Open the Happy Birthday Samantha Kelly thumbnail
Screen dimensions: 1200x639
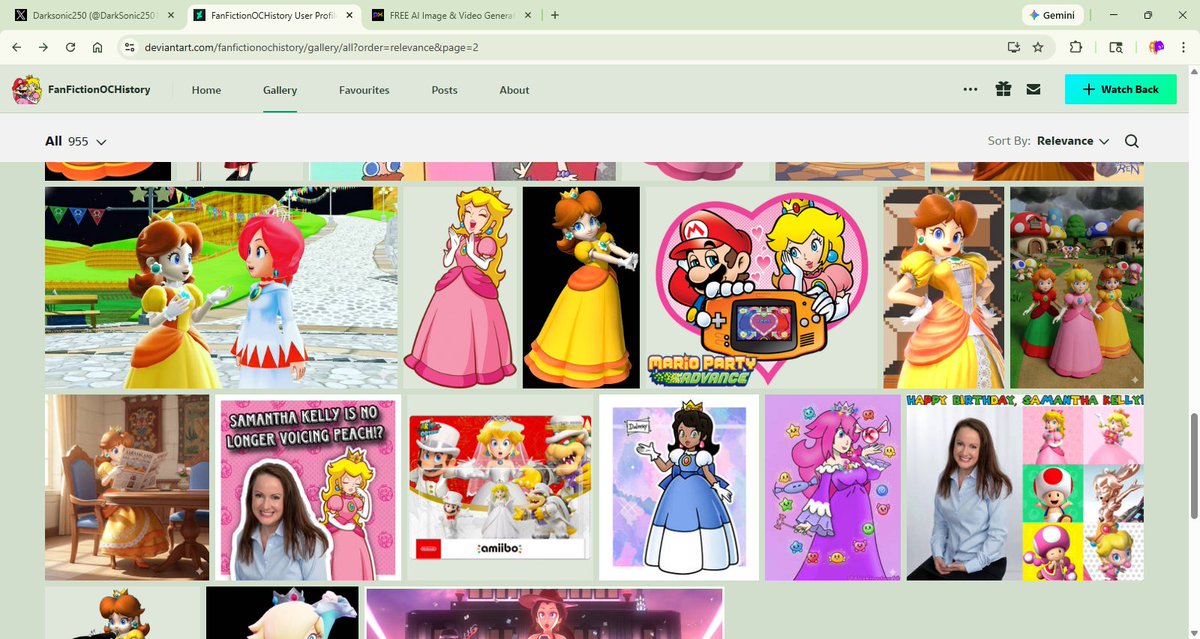[1025, 487]
